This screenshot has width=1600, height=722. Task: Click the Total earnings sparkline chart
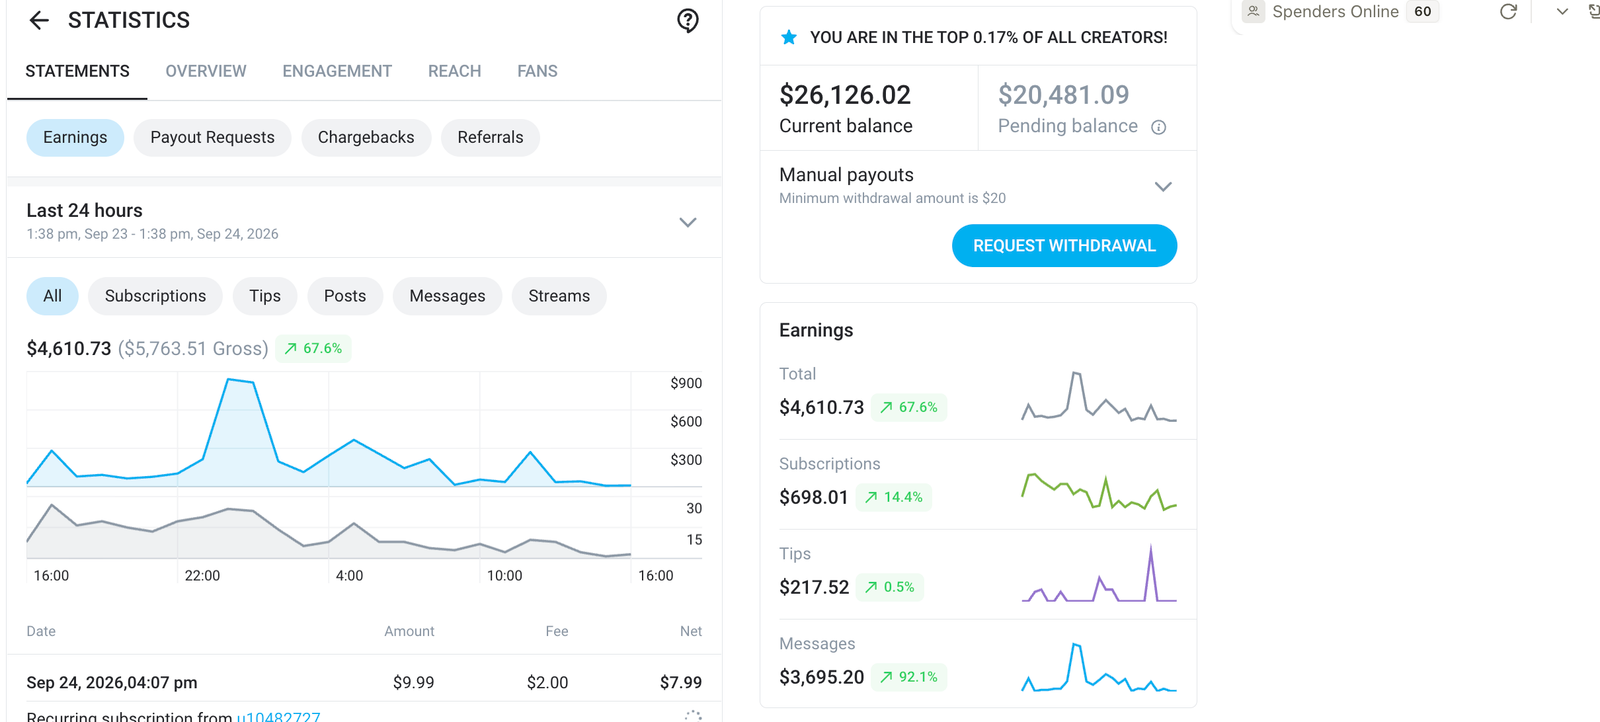[x=1099, y=396]
